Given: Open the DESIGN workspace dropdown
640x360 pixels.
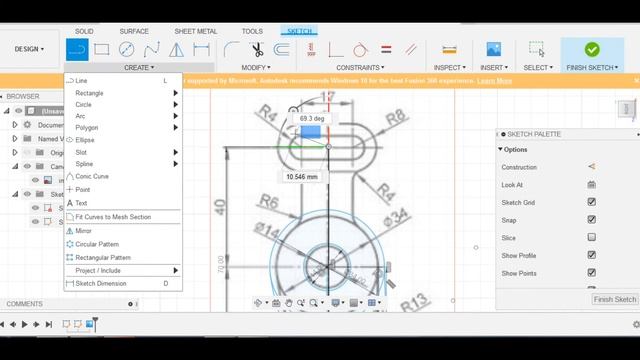Looking at the screenshot, I should click(29, 49).
